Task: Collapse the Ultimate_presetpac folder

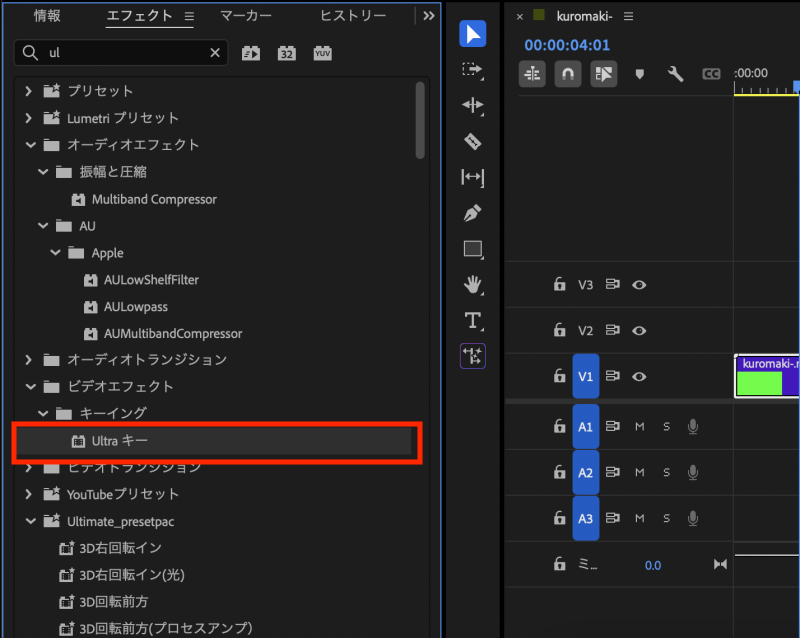Action: click(x=30, y=521)
